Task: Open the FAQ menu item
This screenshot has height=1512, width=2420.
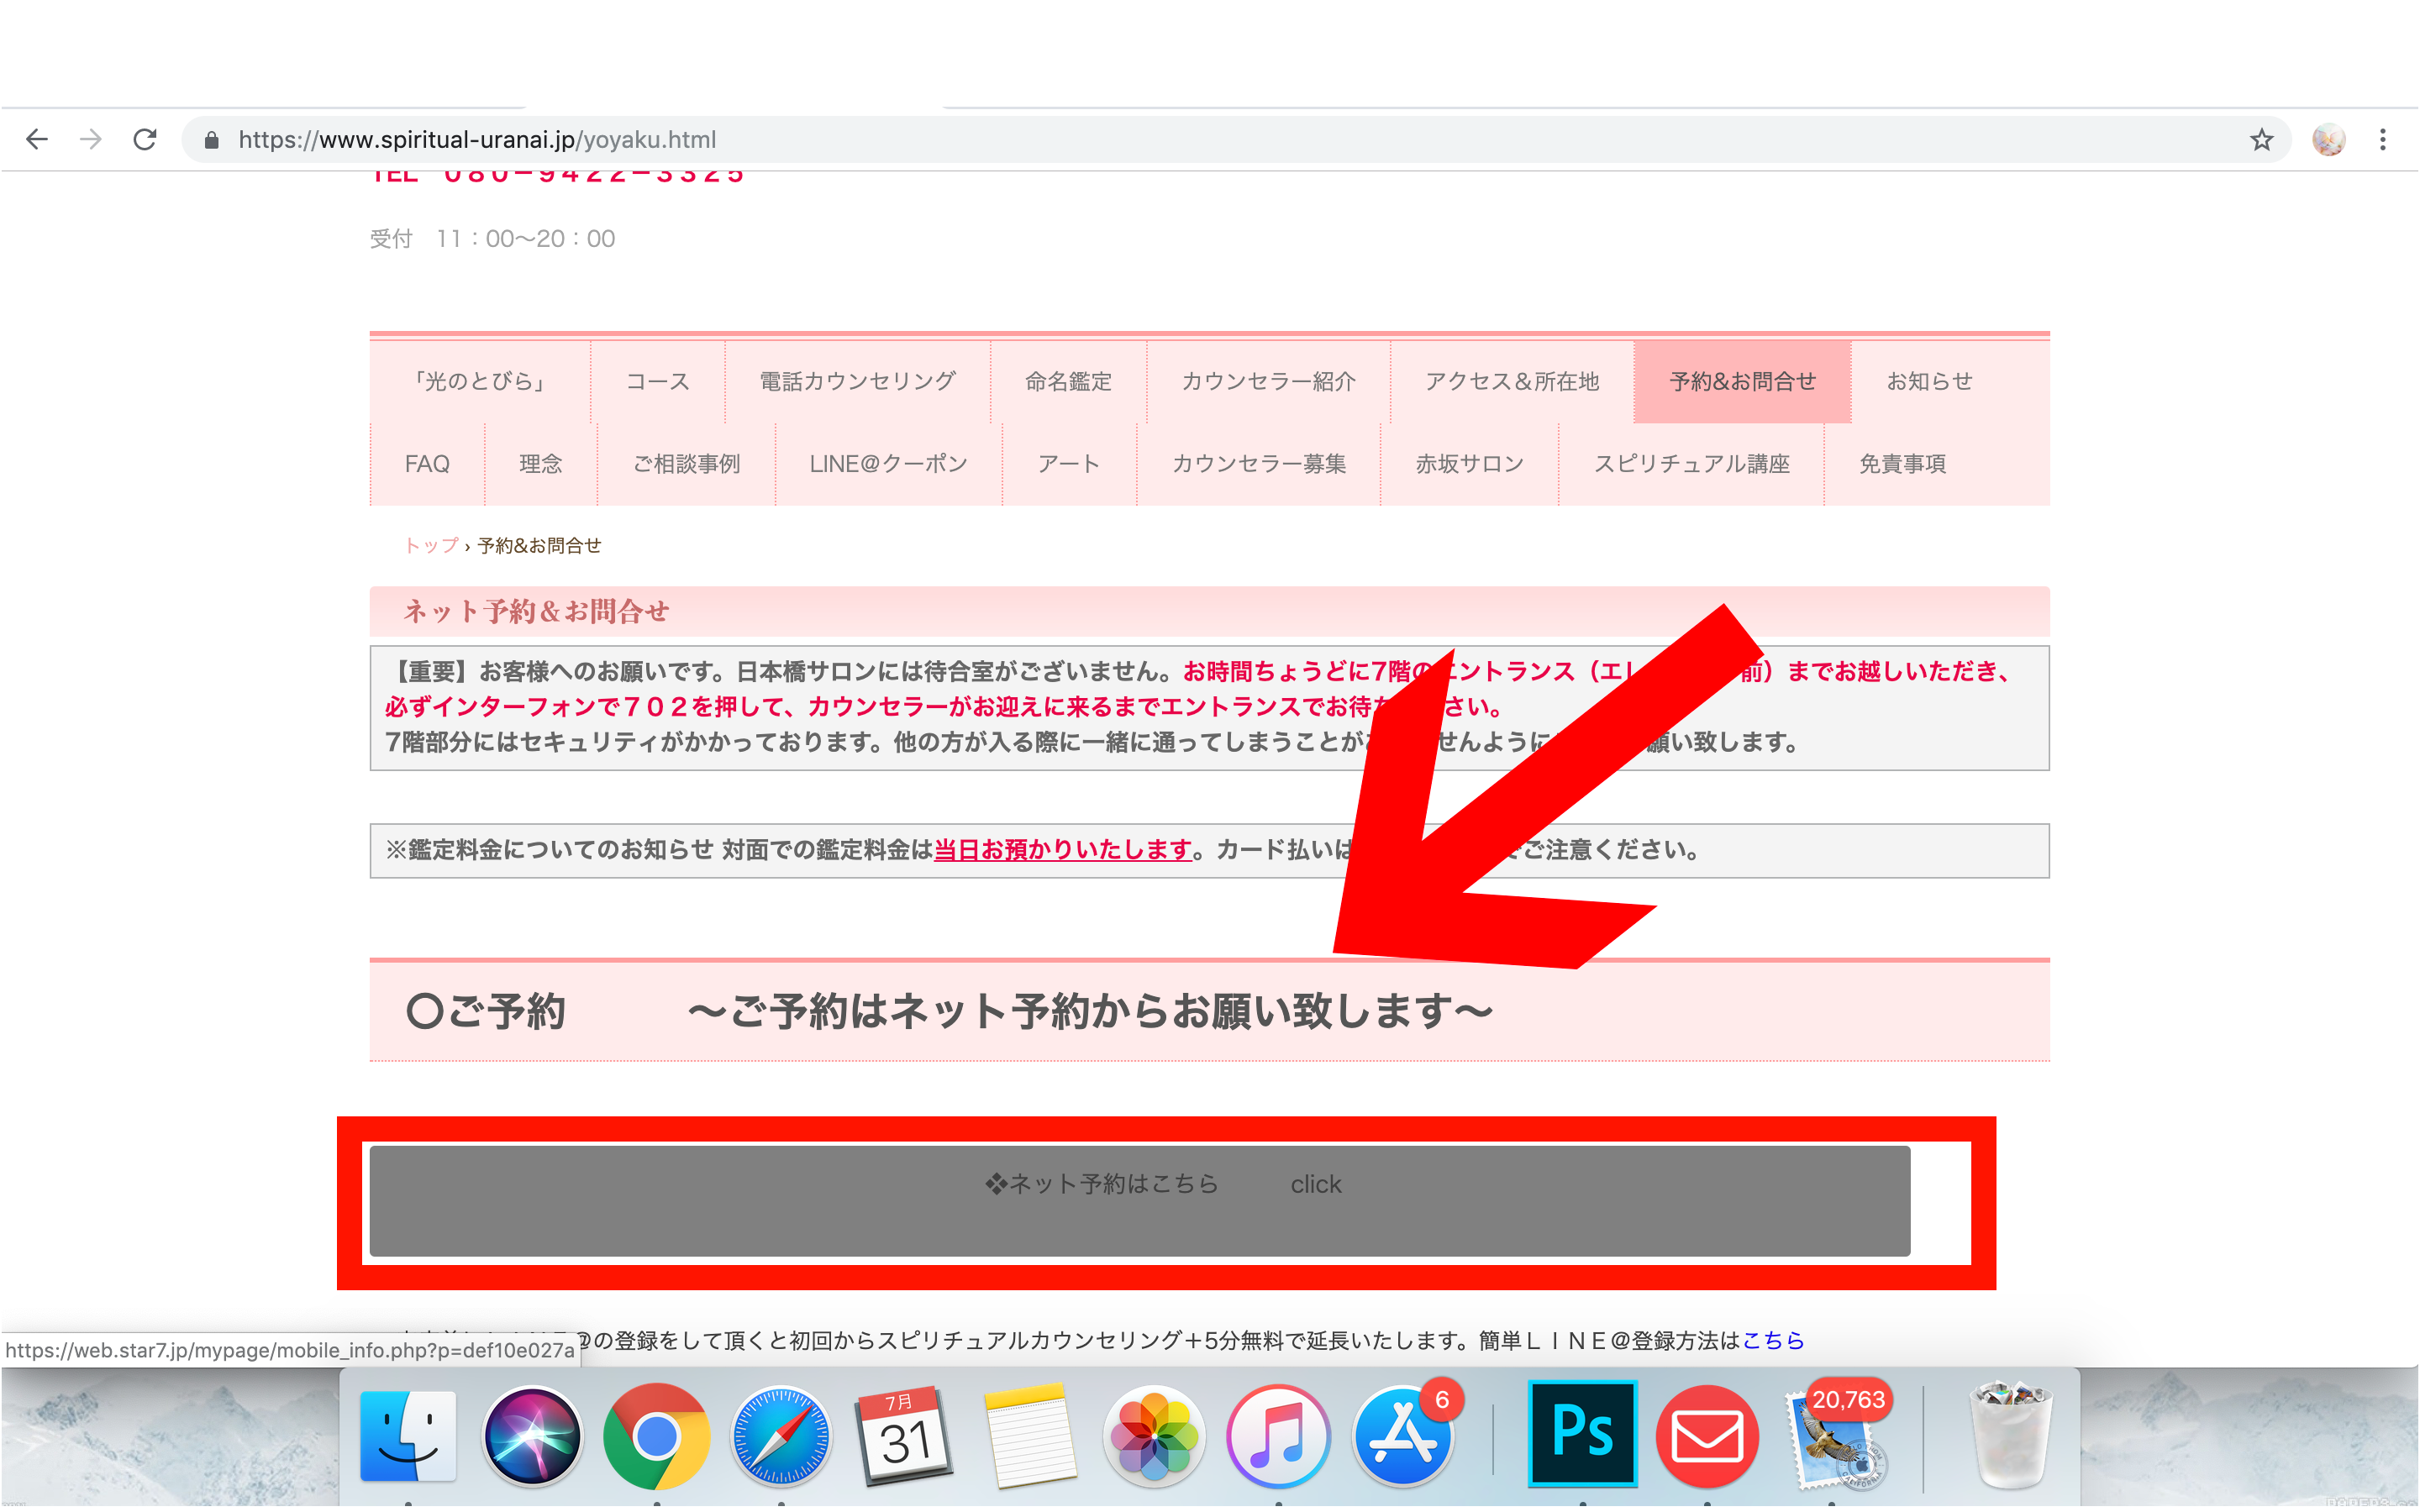Action: click(427, 465)
